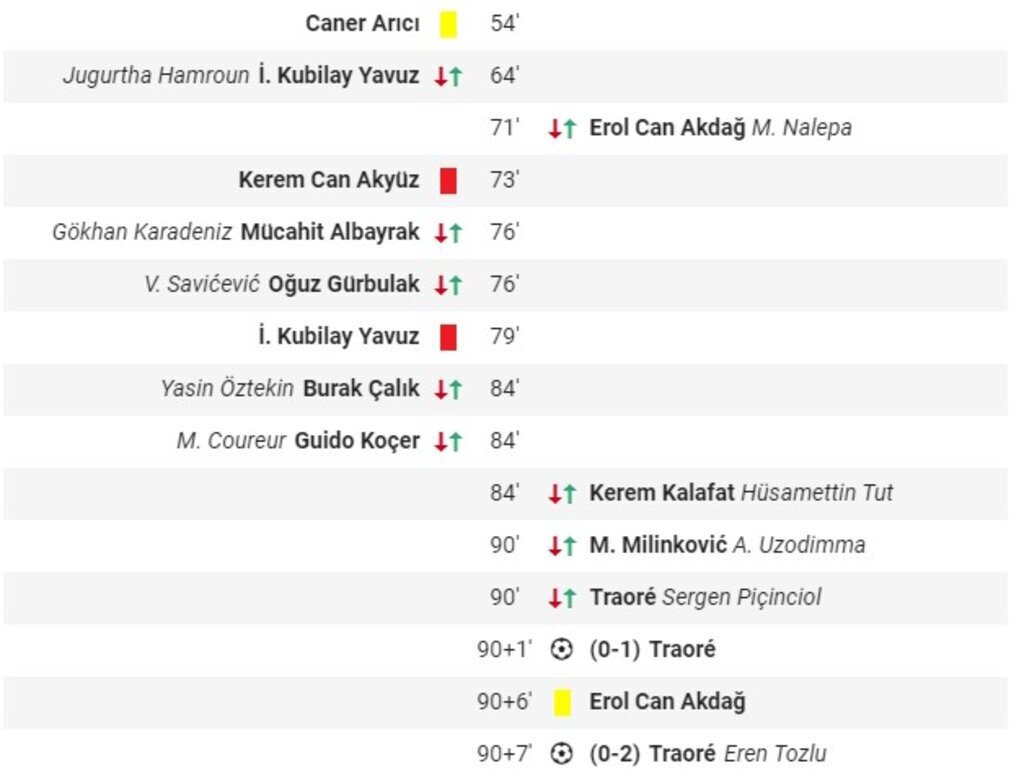Image resolution: width=1024 pixels, height=781 pixels.
Task: Click substitution arrows next to Guido Koçer
Action: pos(448,441)
